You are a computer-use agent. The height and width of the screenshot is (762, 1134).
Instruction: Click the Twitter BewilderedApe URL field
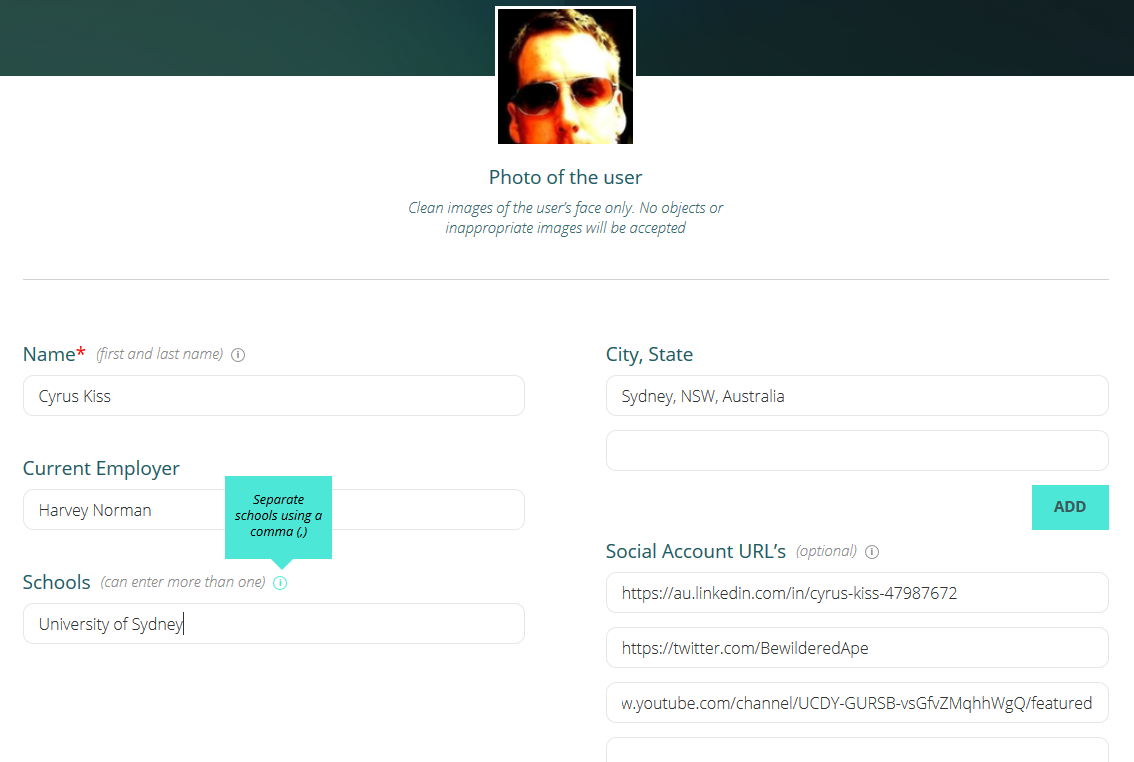(857, 648)
